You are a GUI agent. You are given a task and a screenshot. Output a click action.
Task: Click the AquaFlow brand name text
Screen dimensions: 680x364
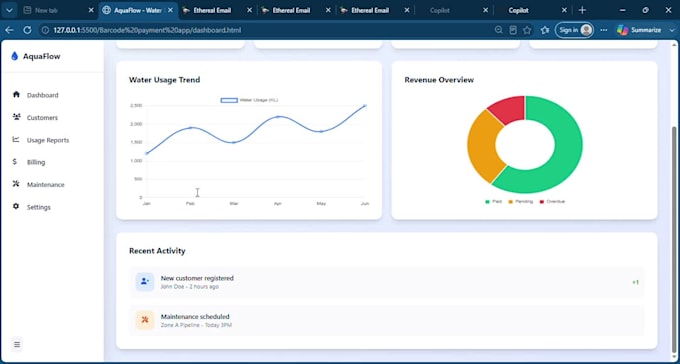(42, 56)
